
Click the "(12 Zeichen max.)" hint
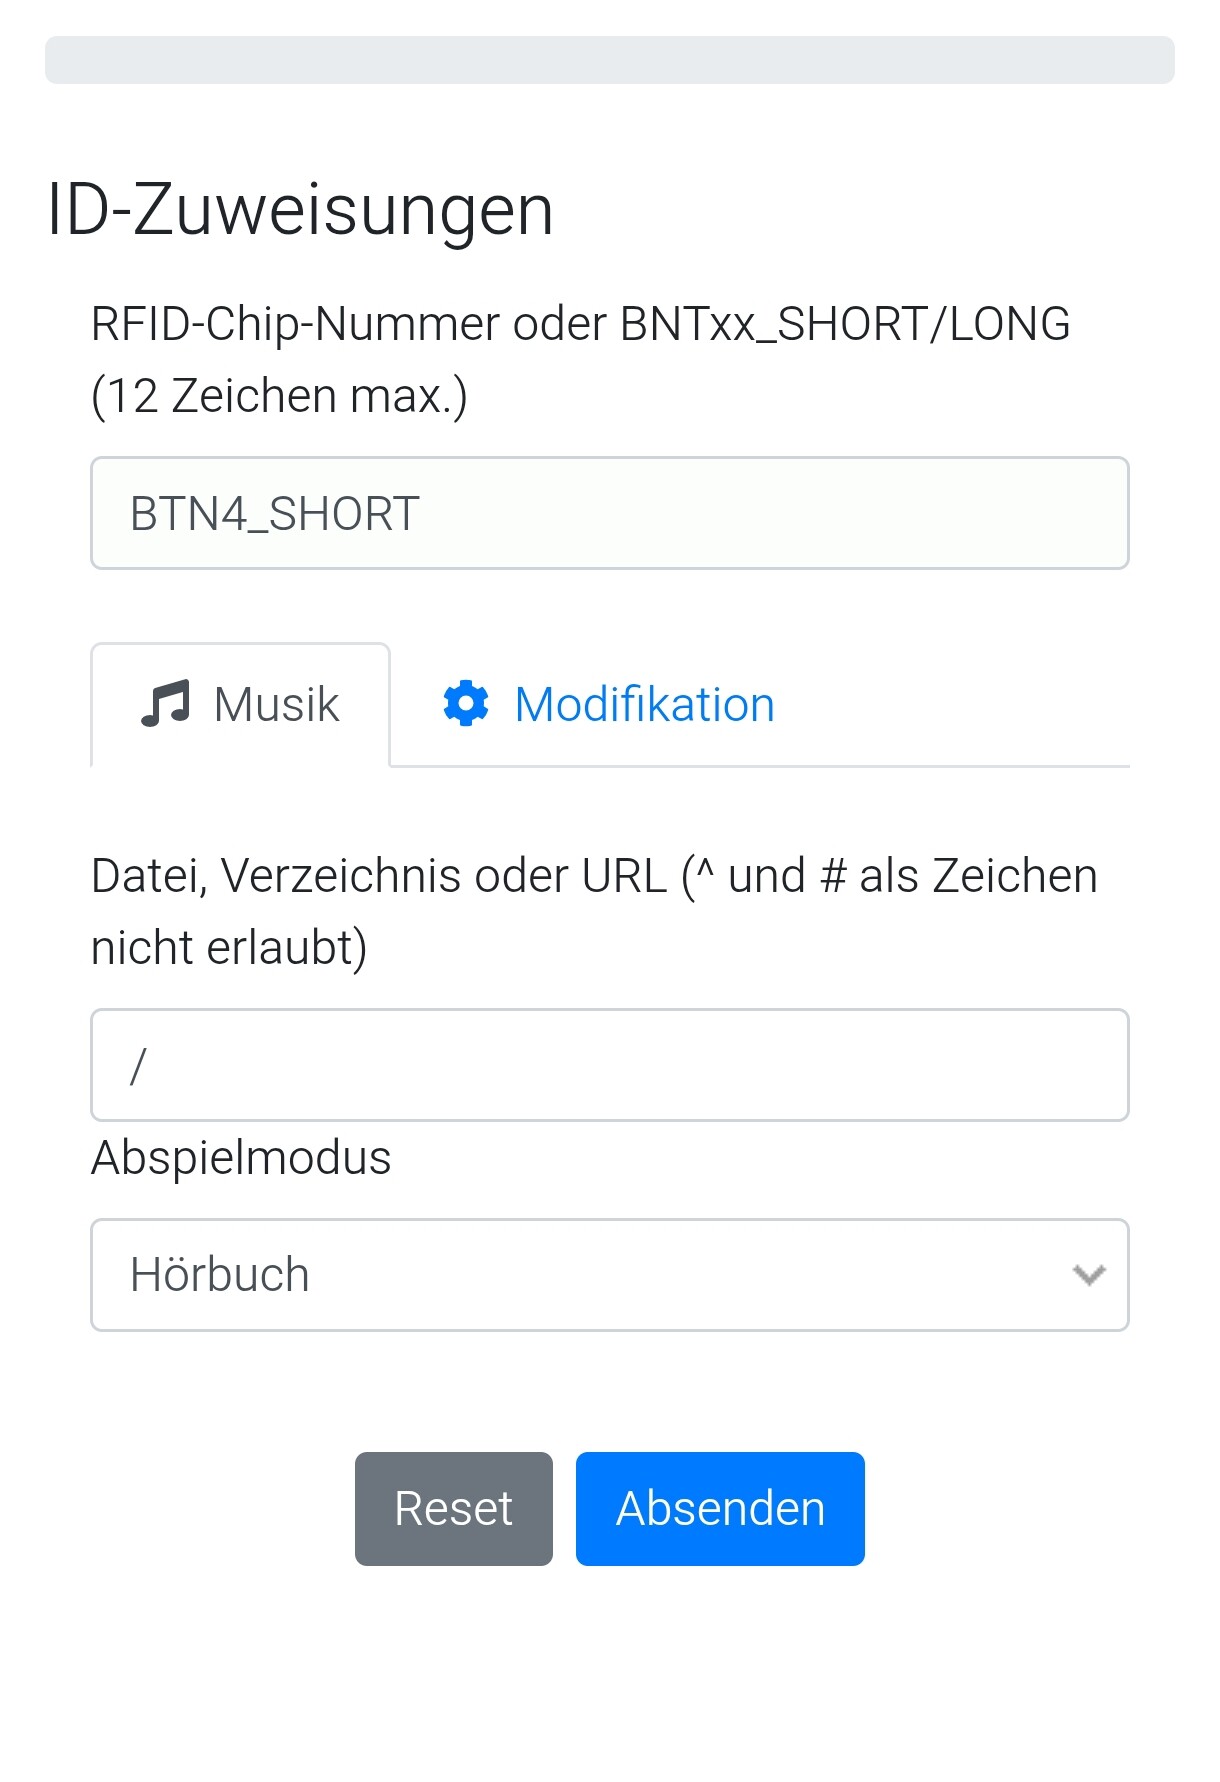(x=279, y=396)
